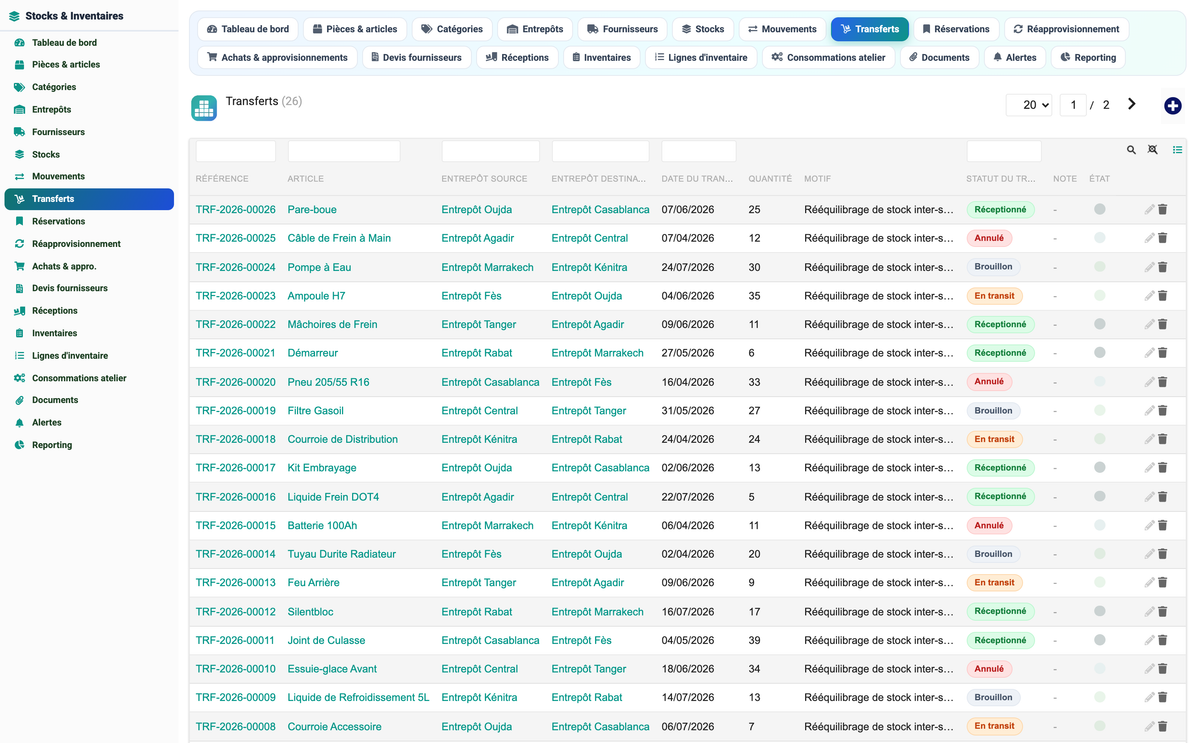Viewport: 1200px width, 743px height.
Task: Edit transfer TRF-2026-00026 pencil icon
Action: pos(1149,210)
